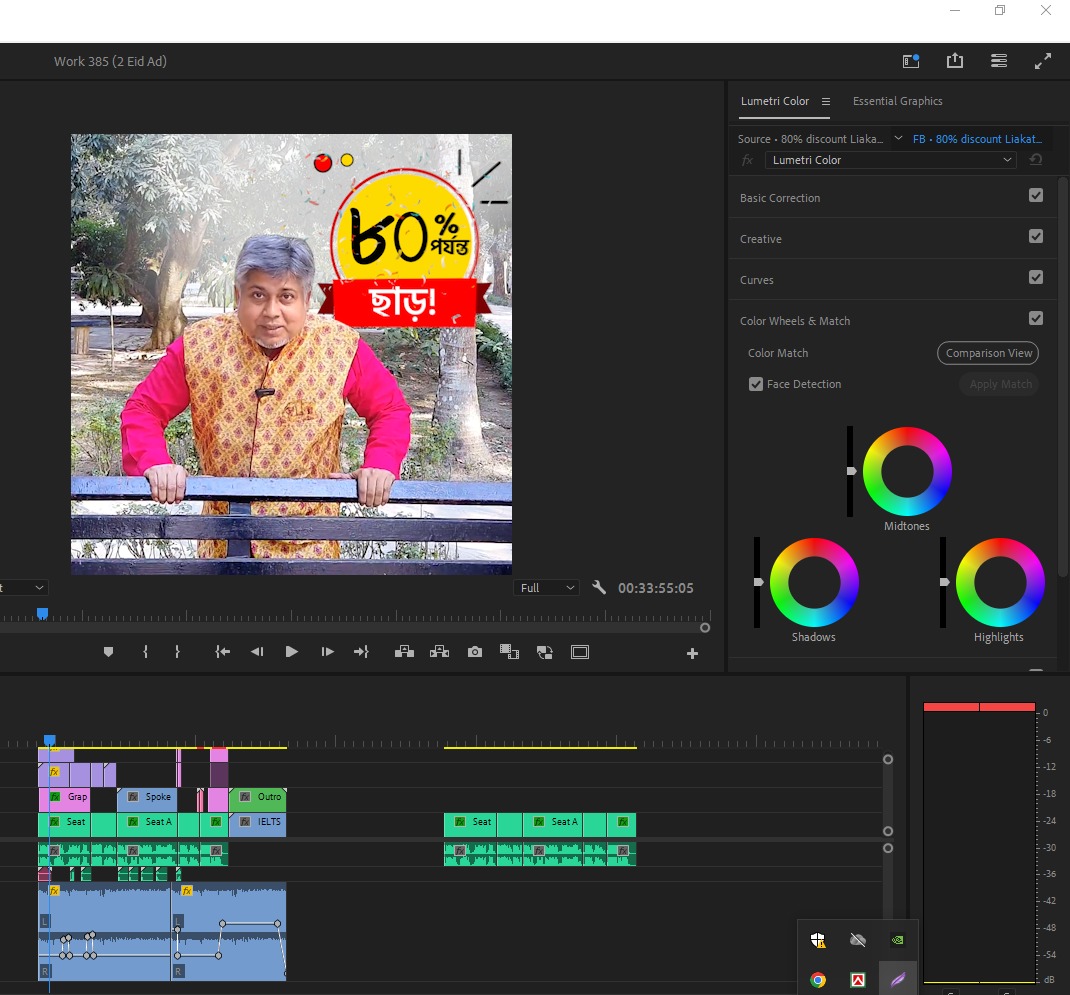Switch to the Essential Graphics tab
1070x995 pixels.
click(x=897, y=101)
